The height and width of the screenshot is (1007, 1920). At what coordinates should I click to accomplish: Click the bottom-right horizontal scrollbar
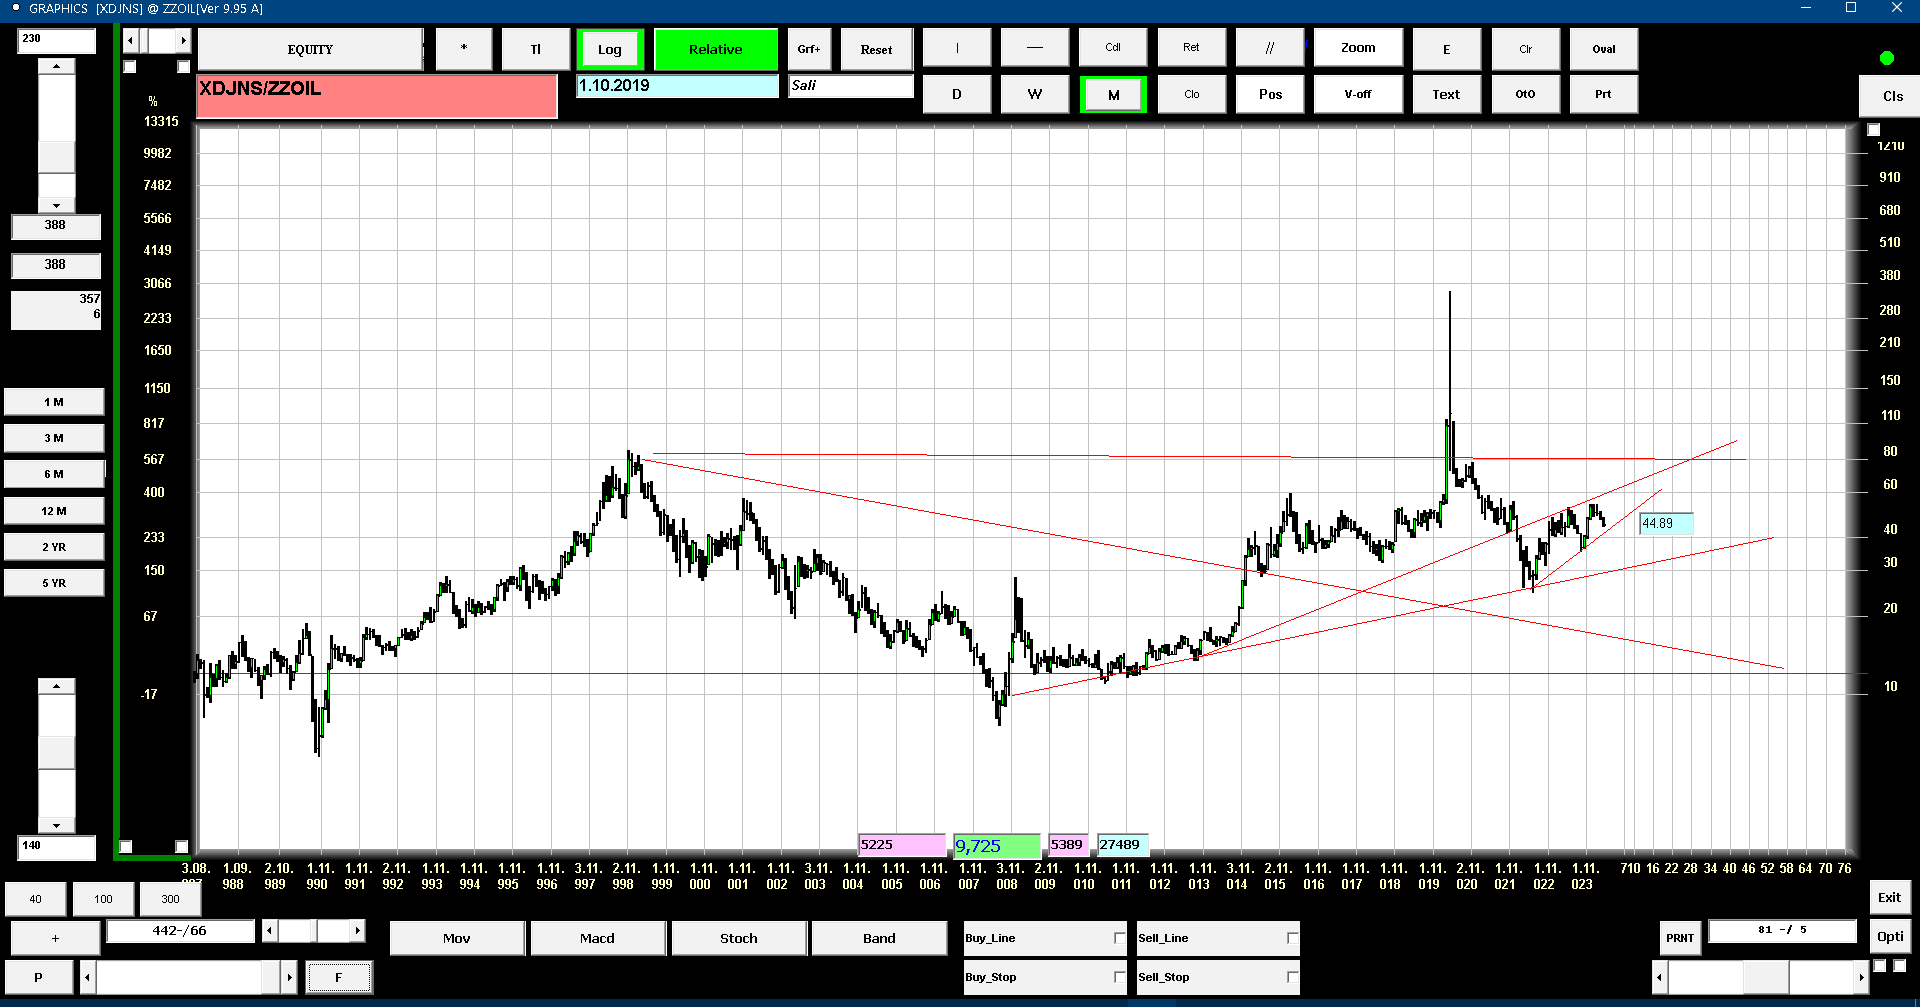[1761, 977]
